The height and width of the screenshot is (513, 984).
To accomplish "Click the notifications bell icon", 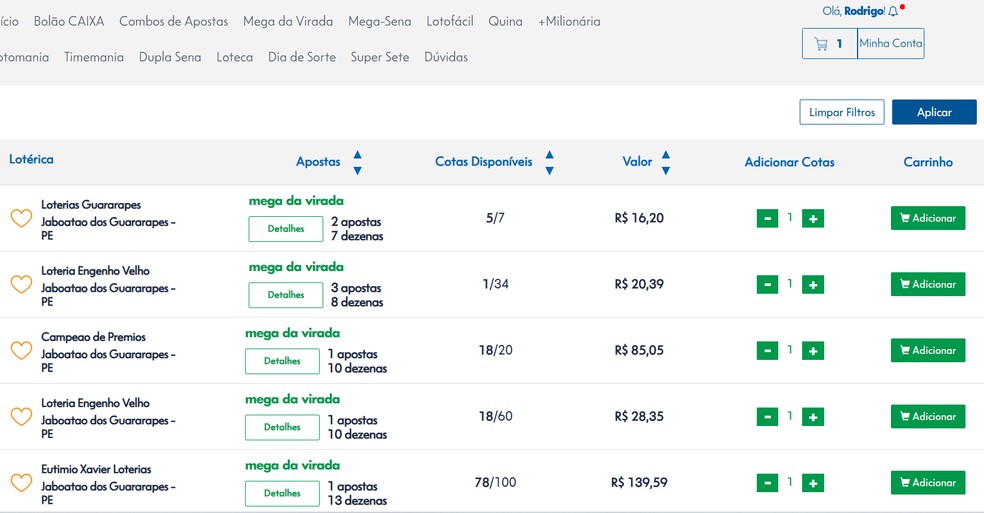I will [893, 12].
